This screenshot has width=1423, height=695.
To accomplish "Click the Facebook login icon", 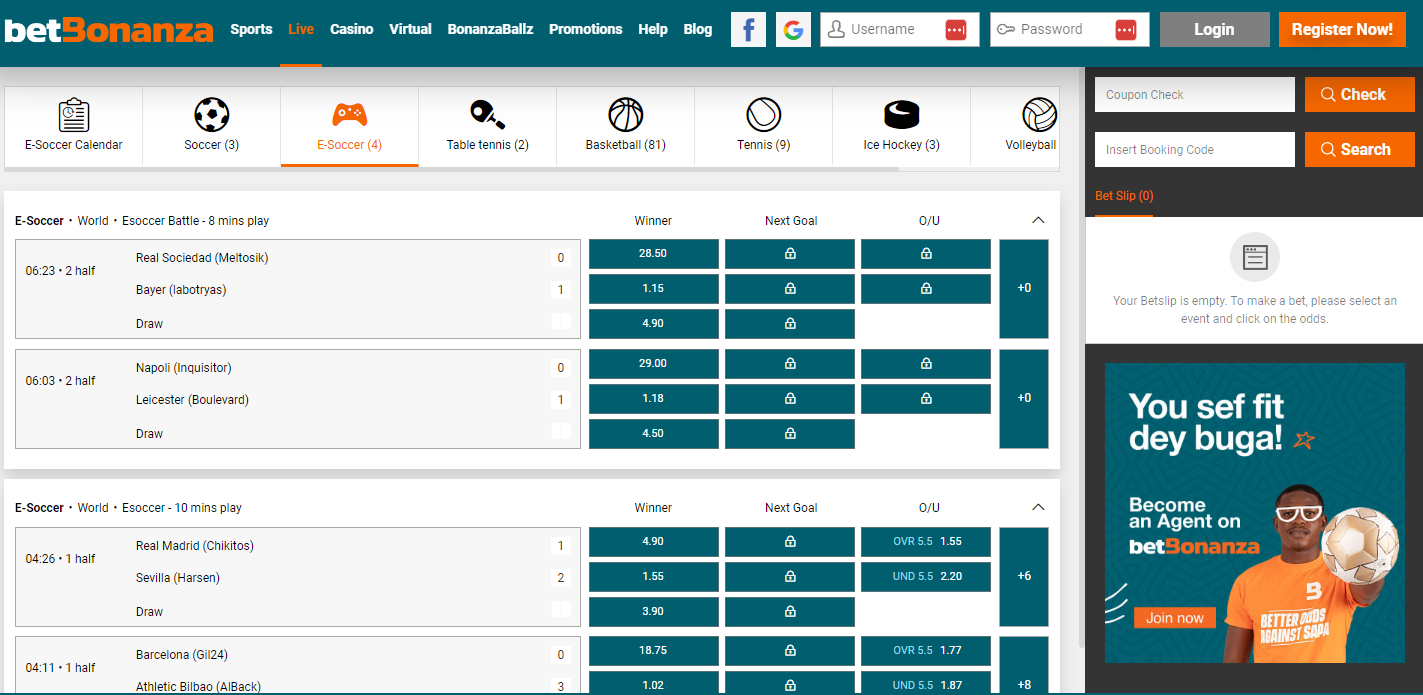I will pos(748,30).
